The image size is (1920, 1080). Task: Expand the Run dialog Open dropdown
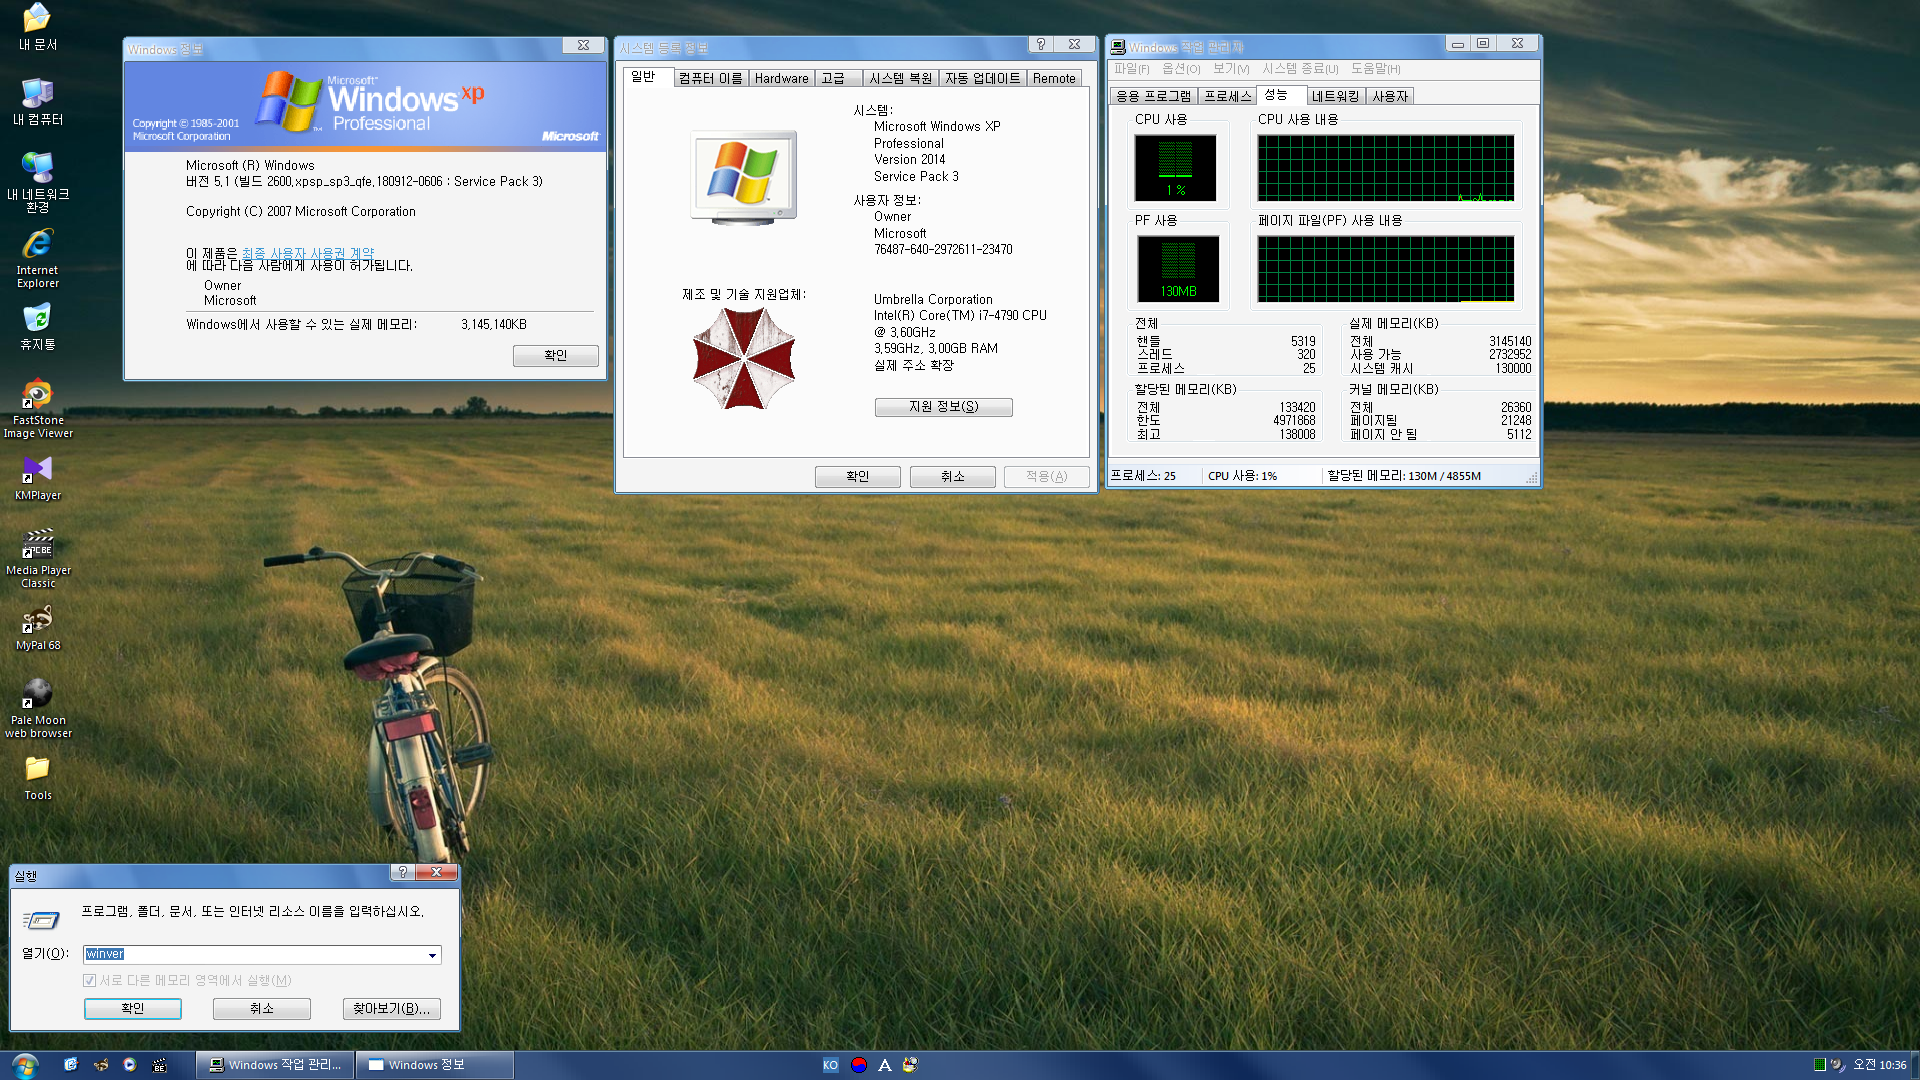[432, 955]
